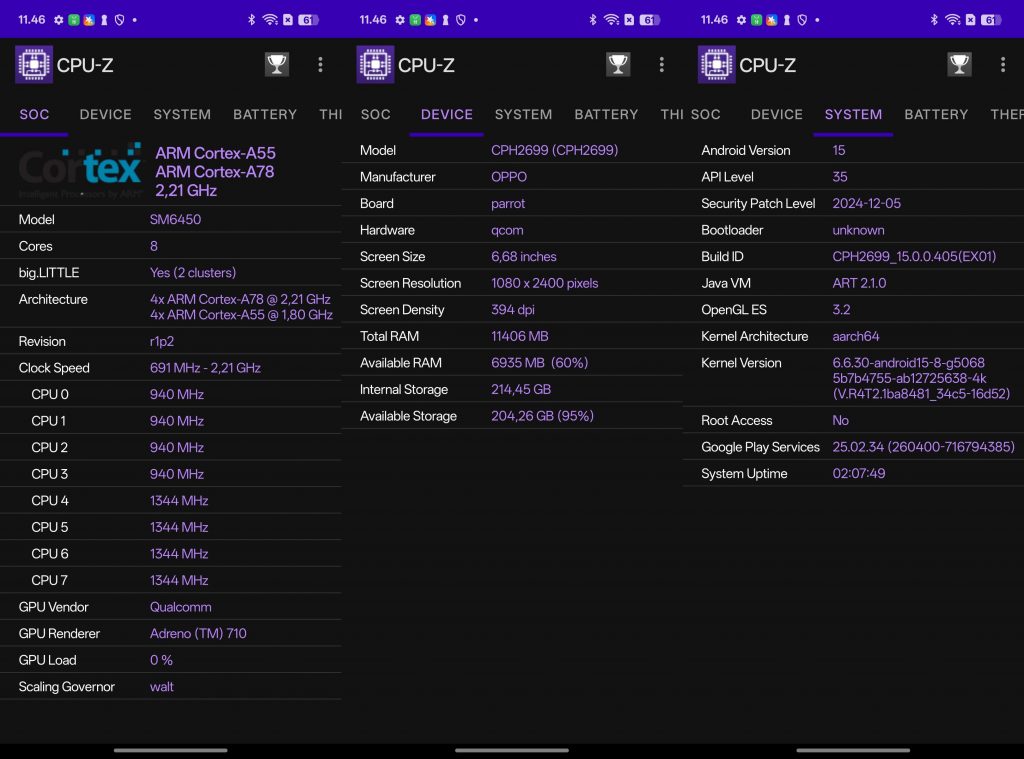Tap GPU Load '0 %' value
Image resolution: width=1024 pixels, height=759 pixels.
pyautogui.click(x=161, y=660)
